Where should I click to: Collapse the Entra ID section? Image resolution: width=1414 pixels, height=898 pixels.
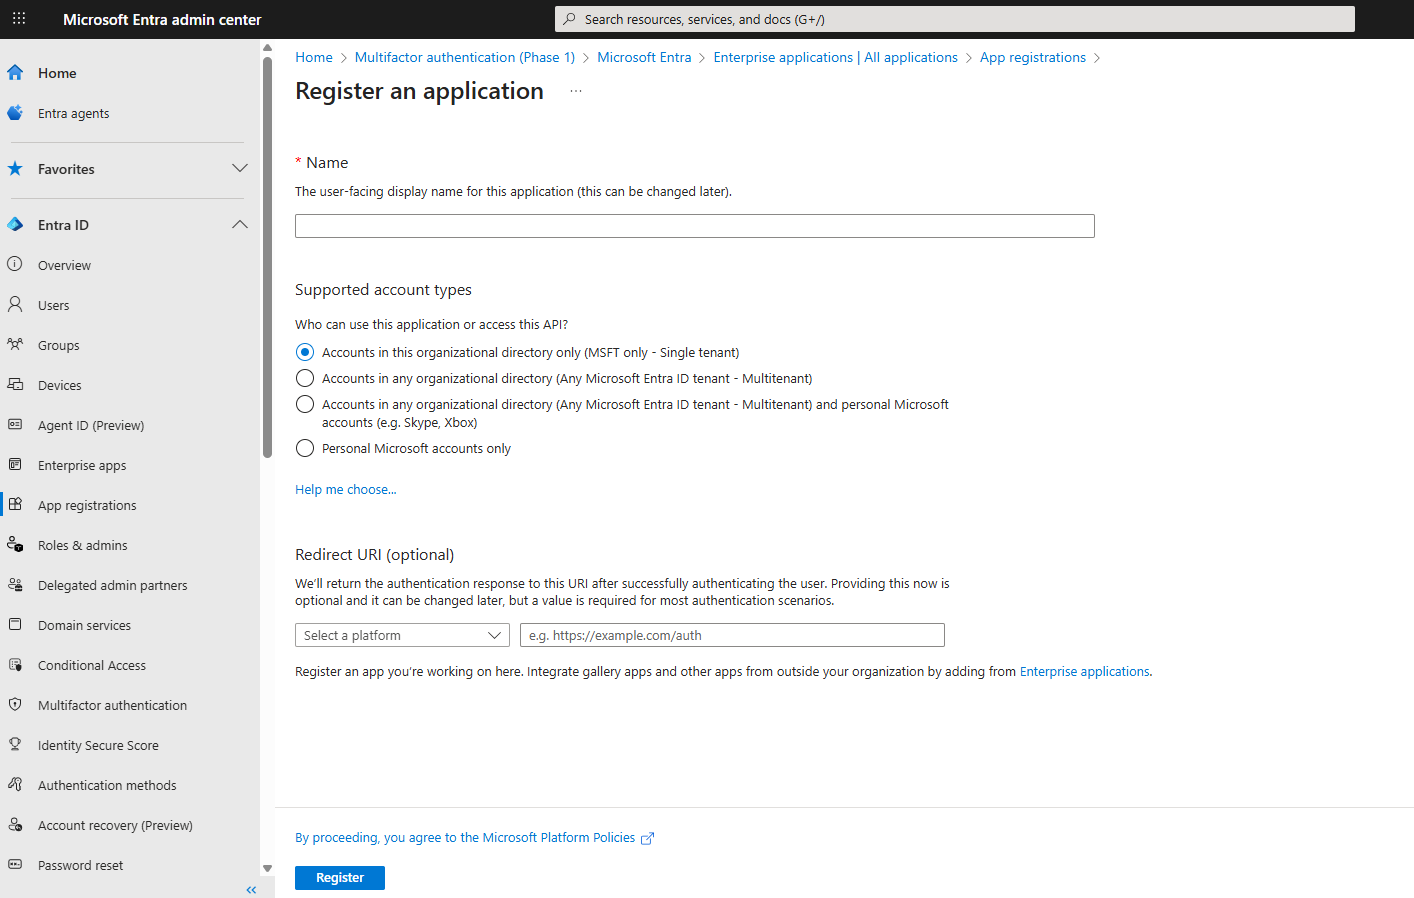coord(239,224)
